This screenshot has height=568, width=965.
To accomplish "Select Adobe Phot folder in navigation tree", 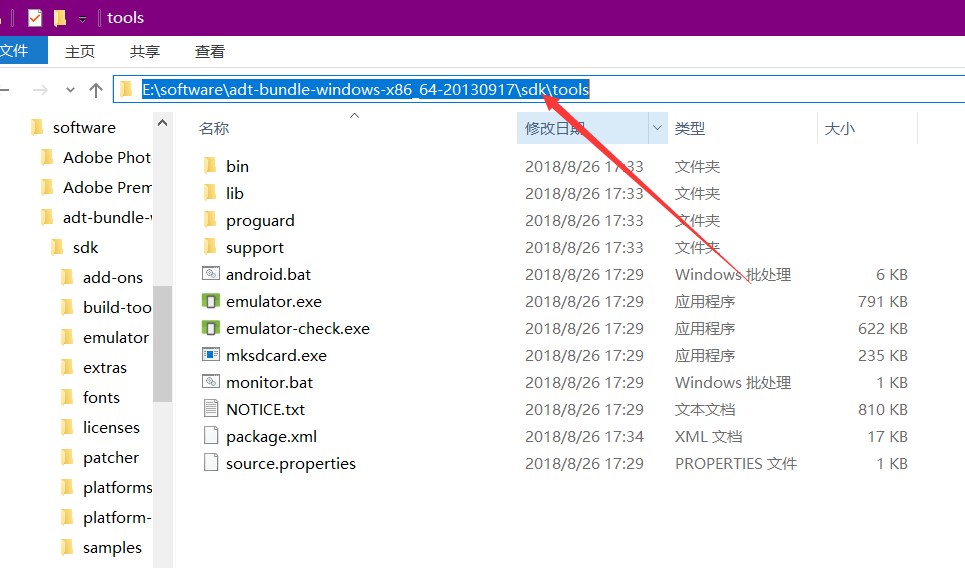I will coord(106,158).
